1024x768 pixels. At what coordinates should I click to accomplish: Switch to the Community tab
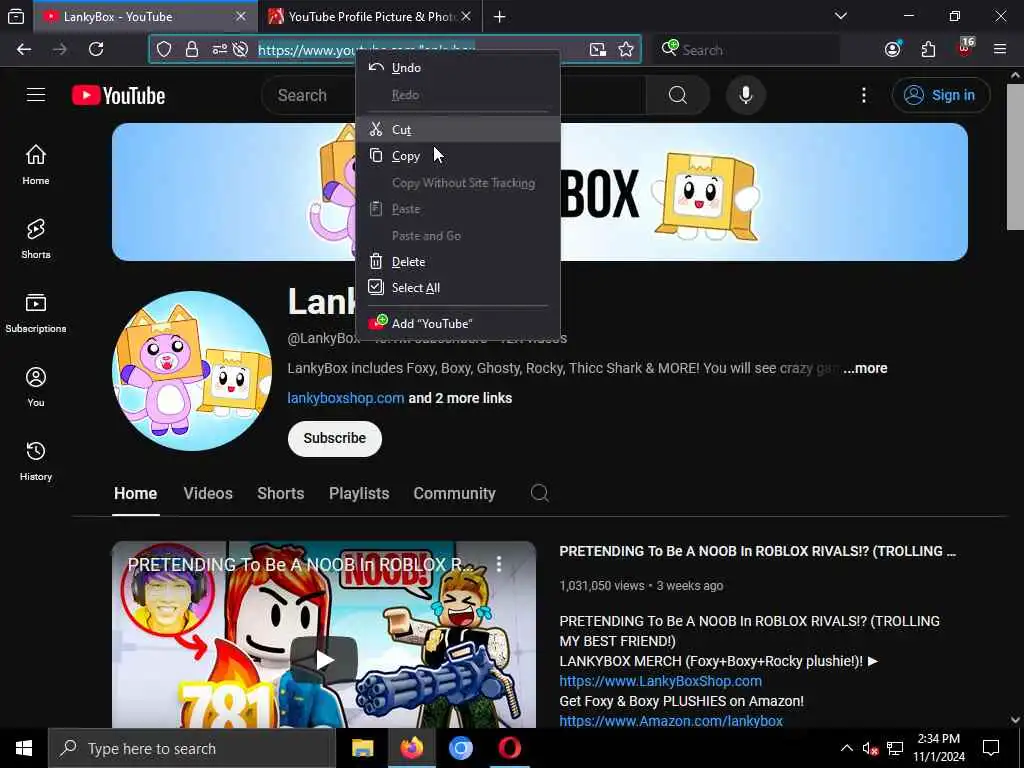click(x=454, y=494)
